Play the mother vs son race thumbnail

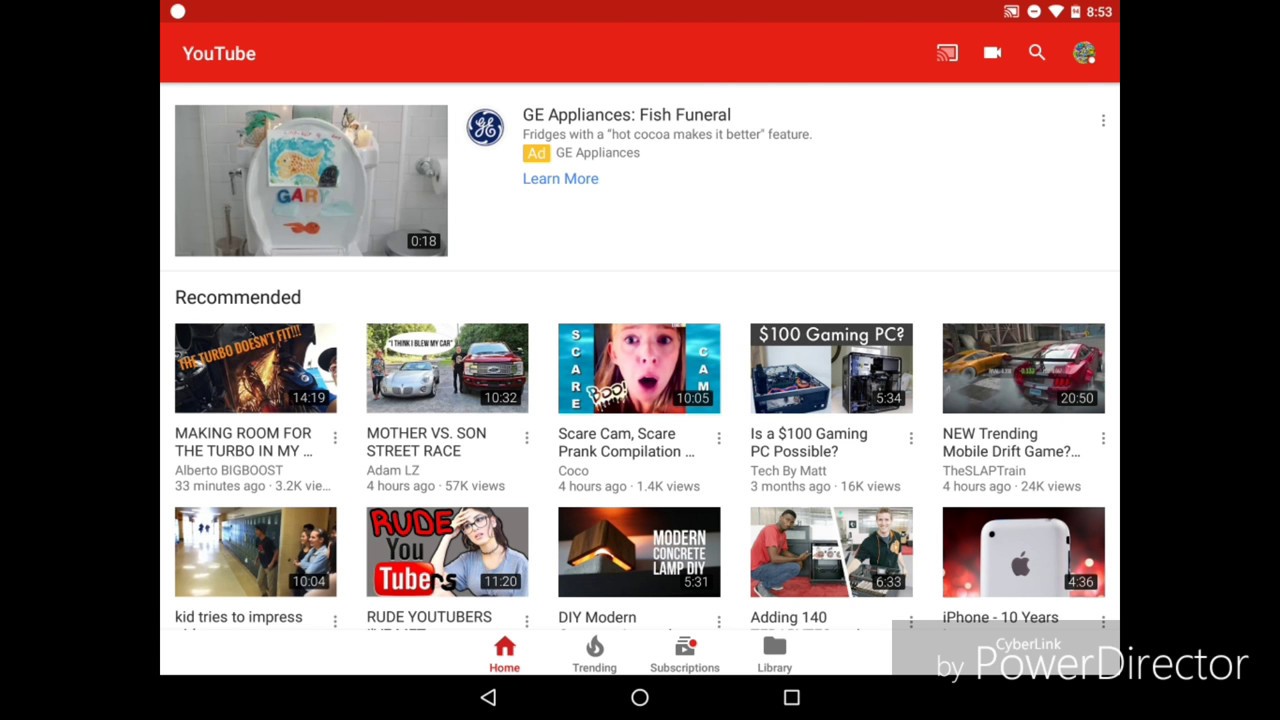tap(447, 368)
